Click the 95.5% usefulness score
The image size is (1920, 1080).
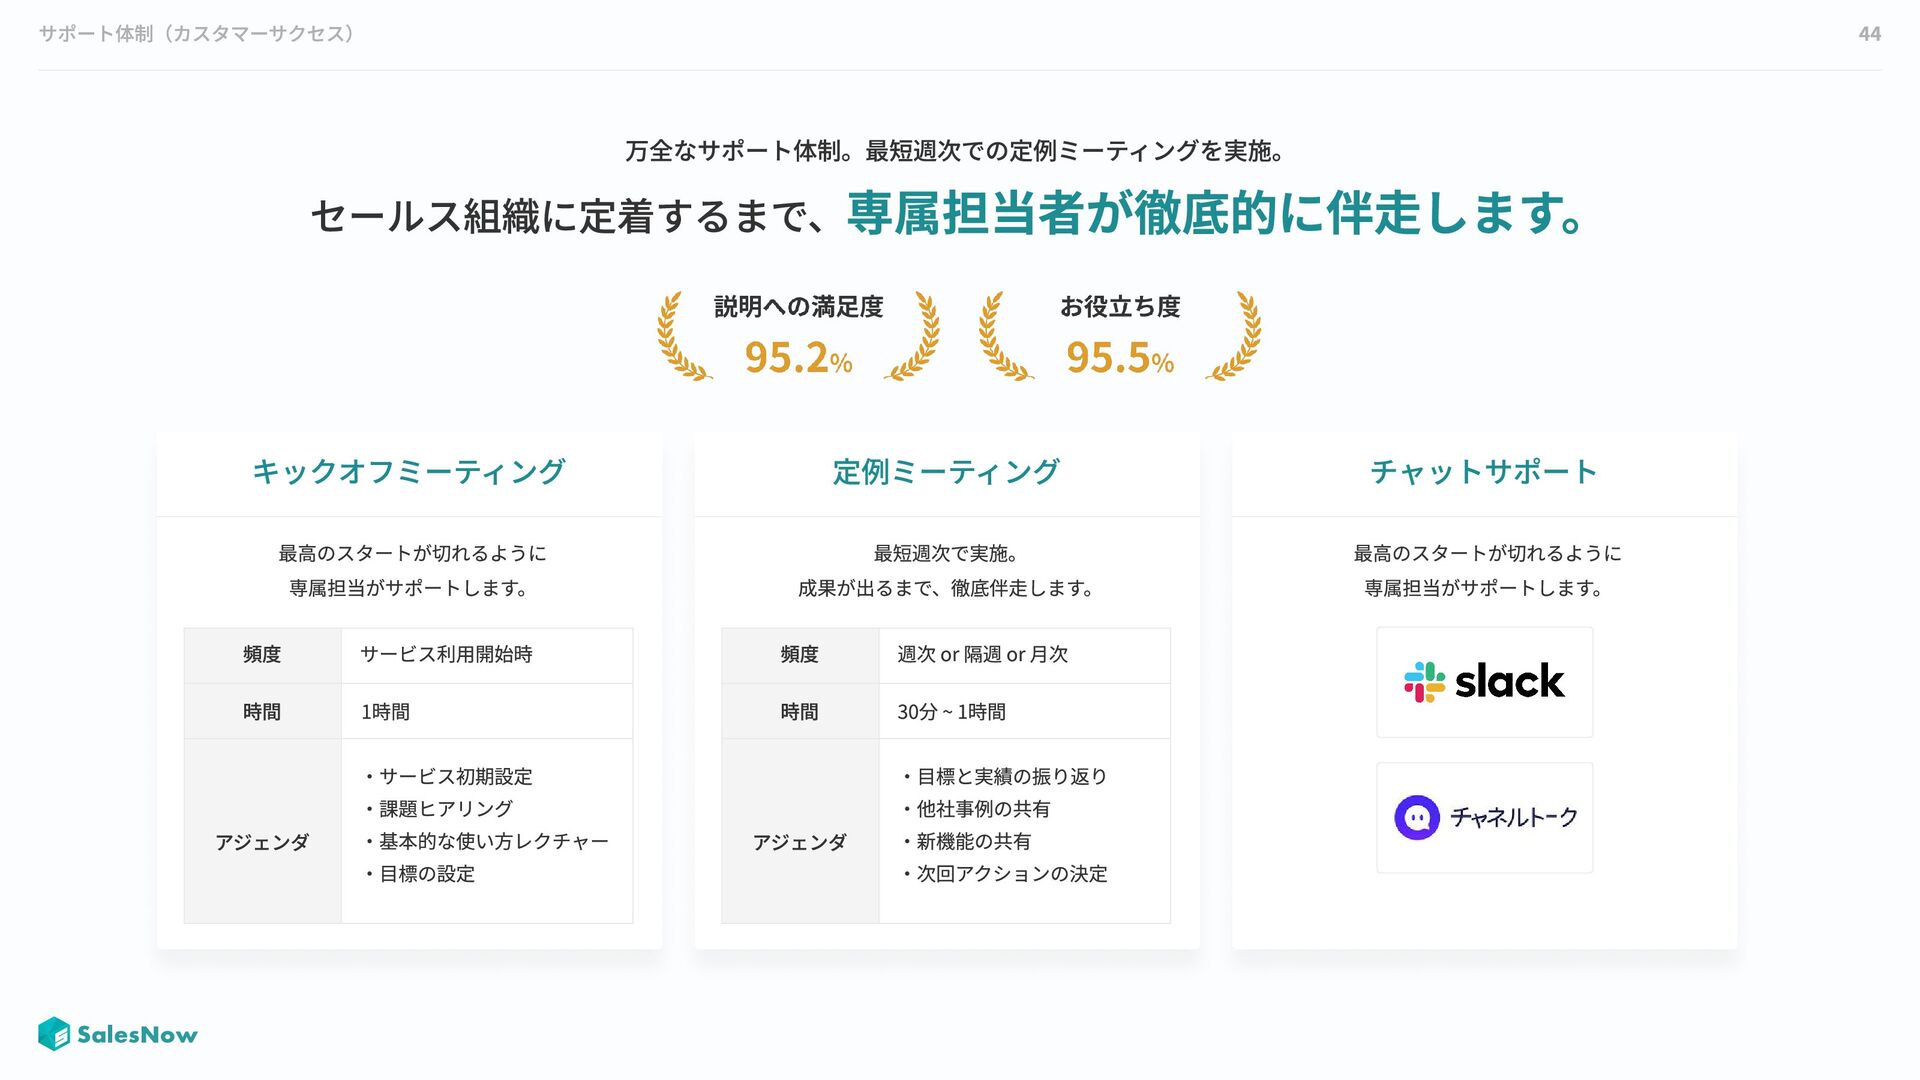click(x=1120, y=357)
